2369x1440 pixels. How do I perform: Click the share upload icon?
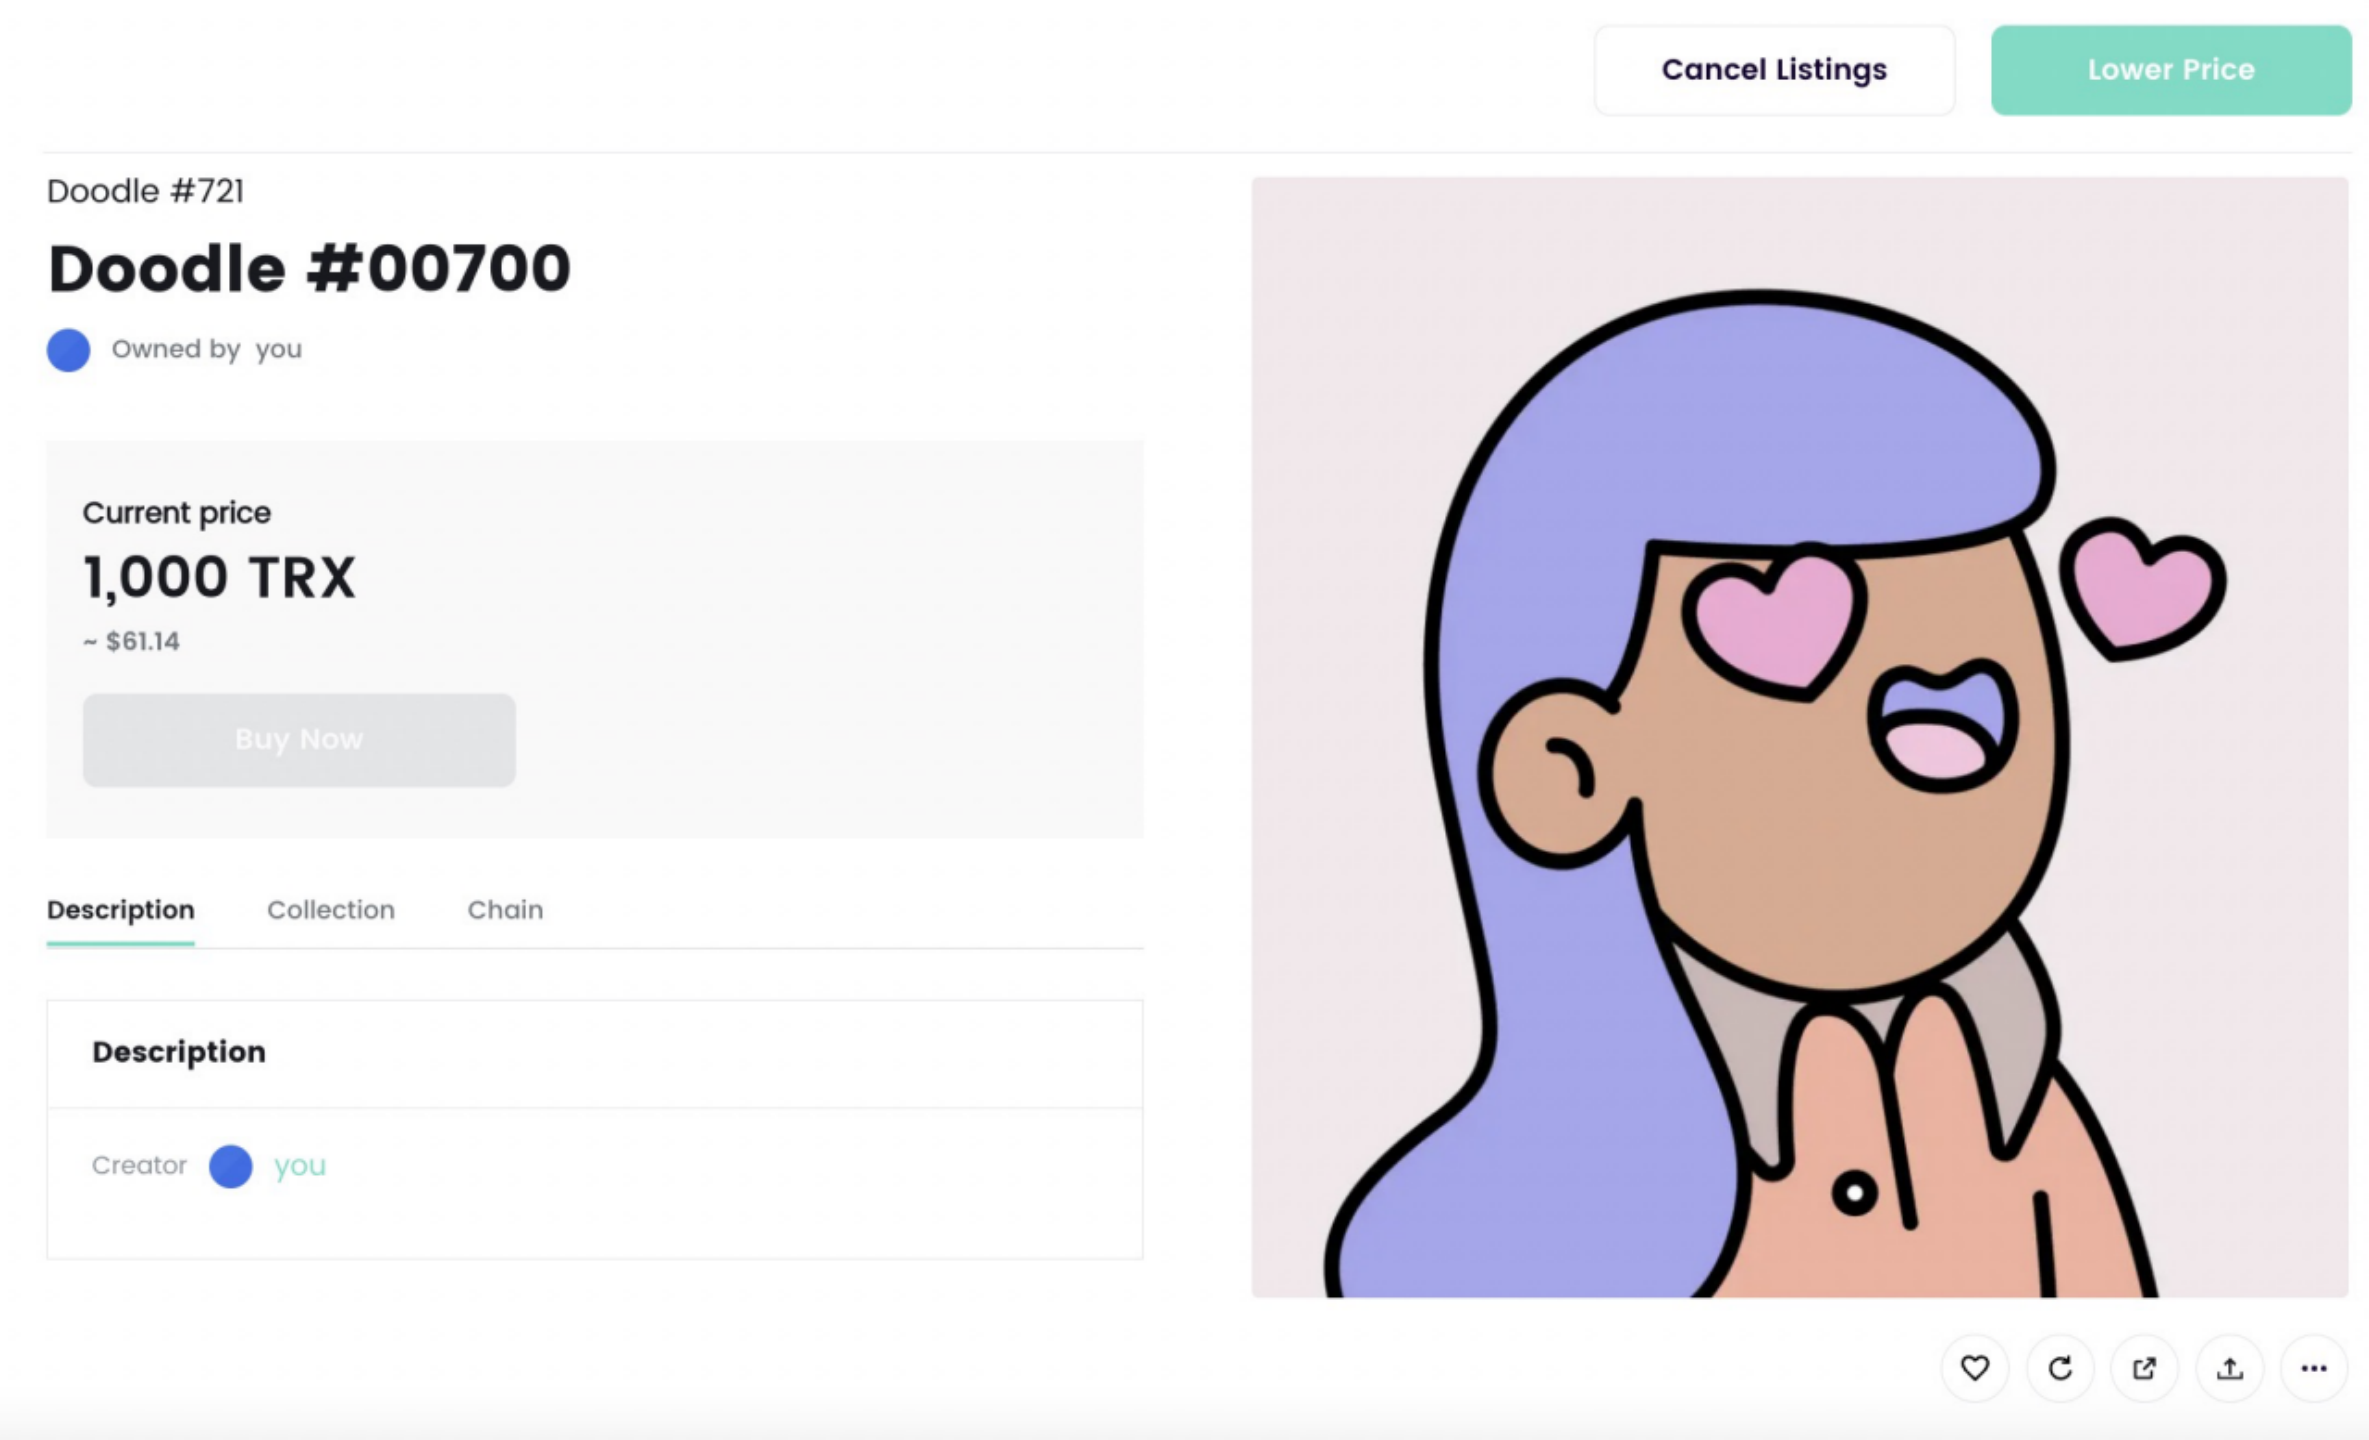[2229, 1368]
